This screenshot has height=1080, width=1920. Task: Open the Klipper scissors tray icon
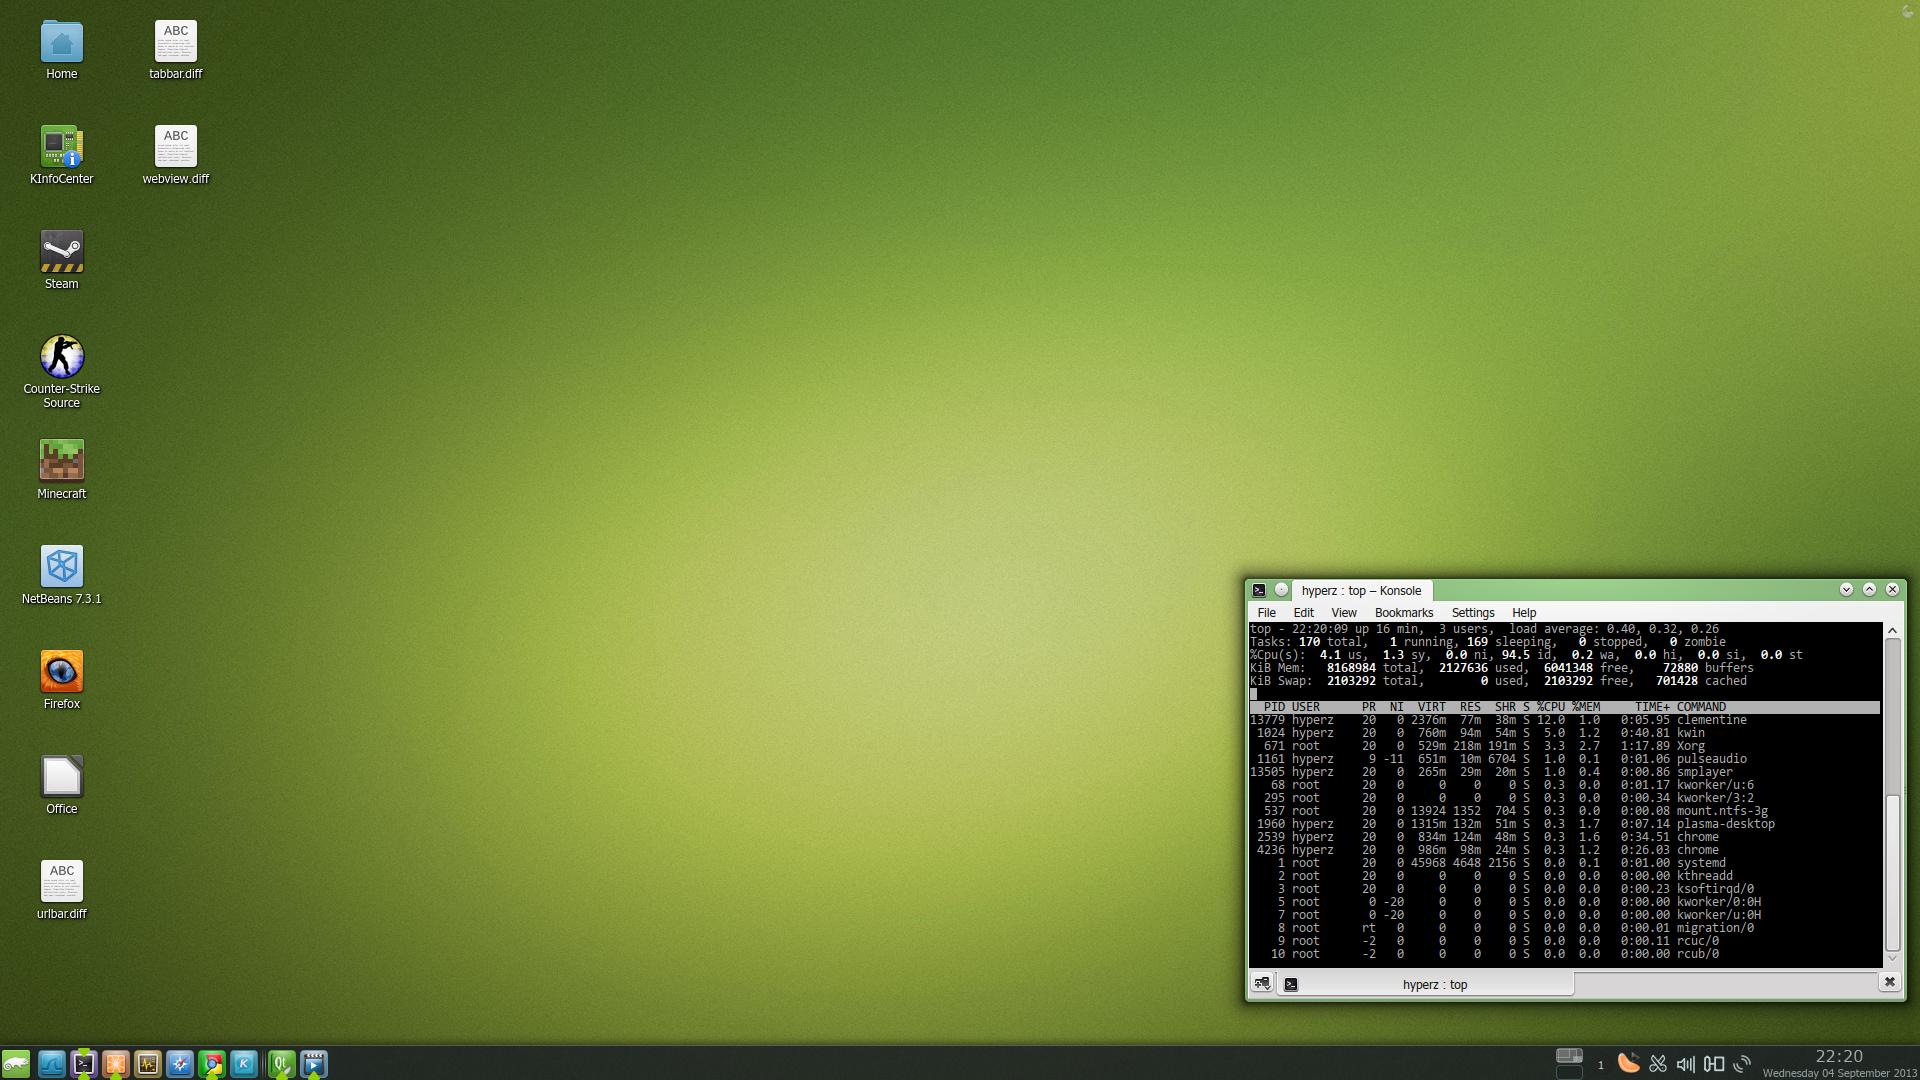click(x=1657, y=1064)
